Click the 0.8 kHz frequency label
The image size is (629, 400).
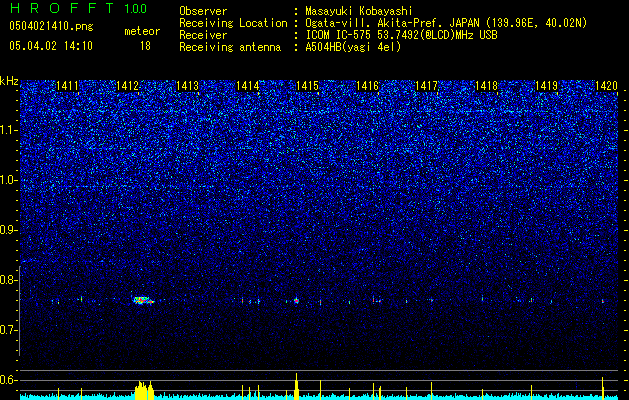coord(8,280)
